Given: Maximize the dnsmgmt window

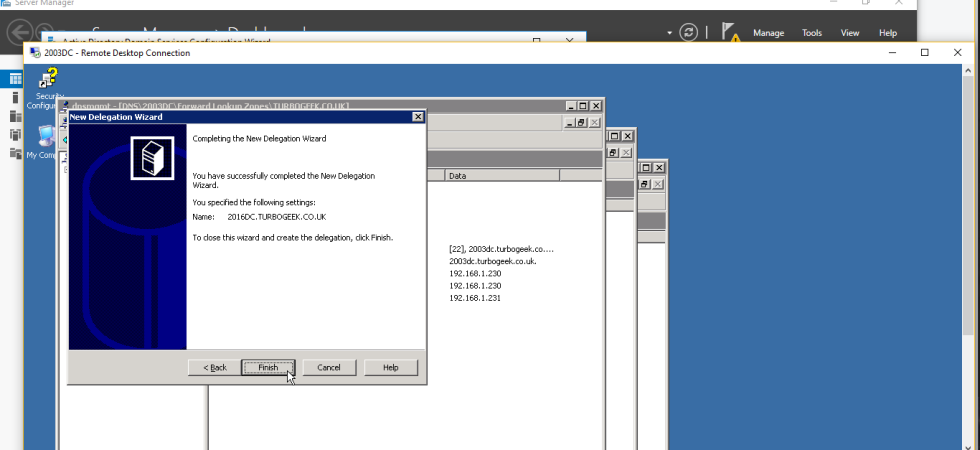Looking at the screenshot, I should [x=583, y=106].
